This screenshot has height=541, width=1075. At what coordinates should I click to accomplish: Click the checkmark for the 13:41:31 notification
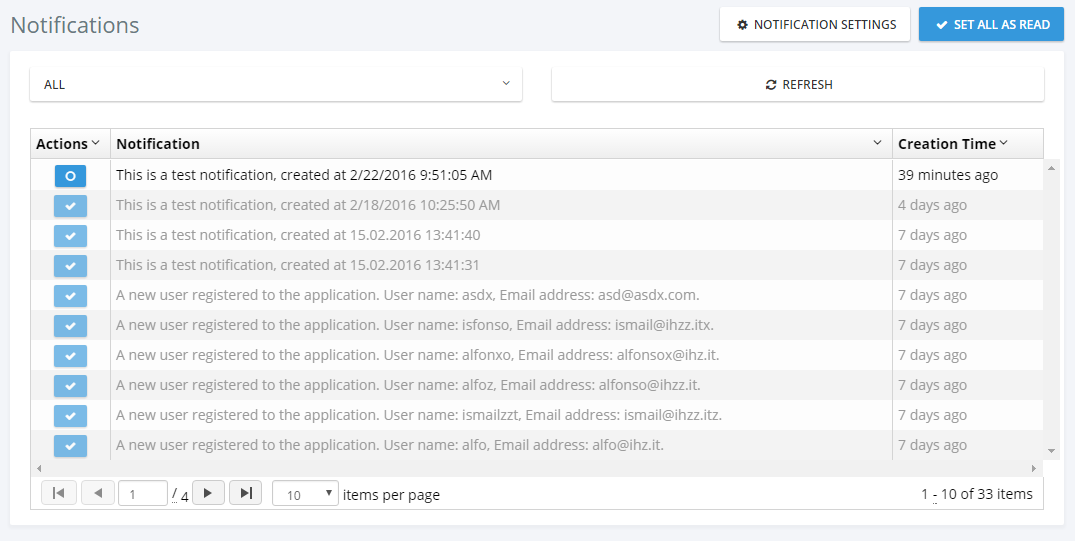[71, 266]
